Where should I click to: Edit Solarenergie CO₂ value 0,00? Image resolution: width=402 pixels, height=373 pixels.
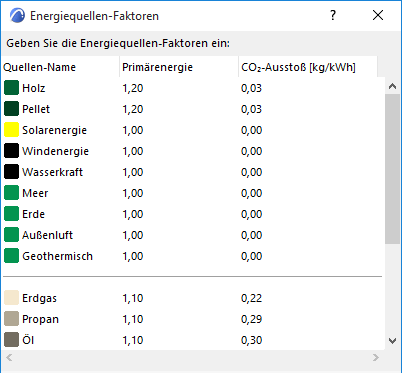(251, 130)
